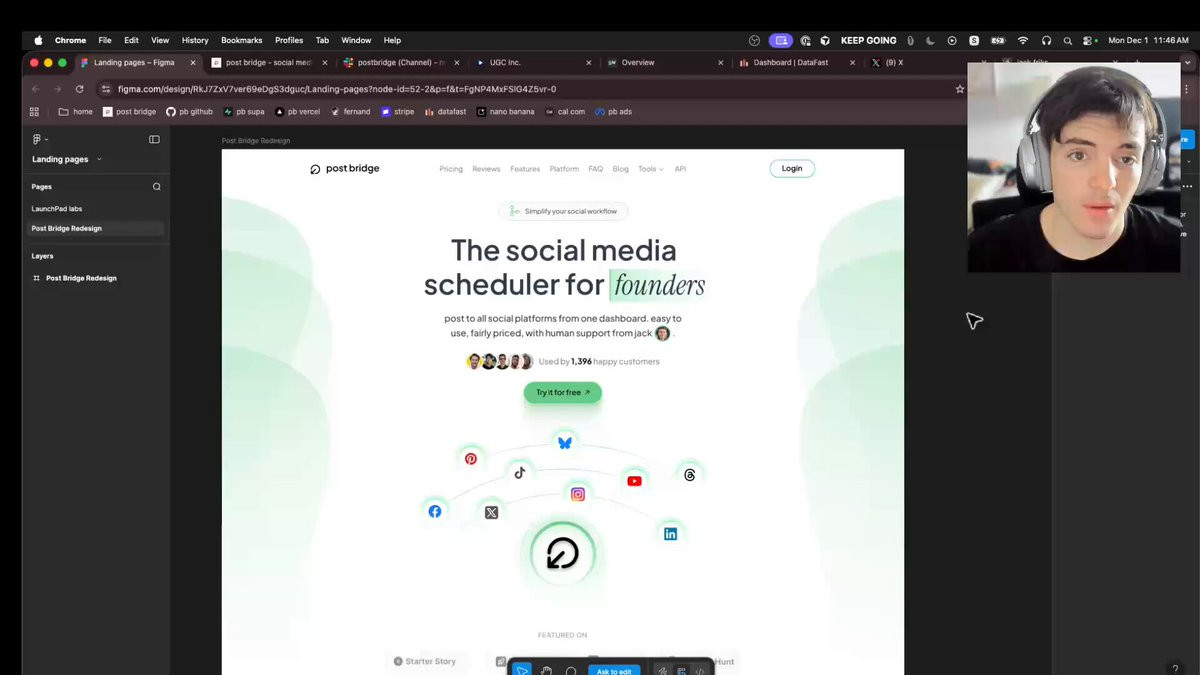Click the LinkedIn icon in the design
This screenshot has width=1200, height=675.
[670, 534]
